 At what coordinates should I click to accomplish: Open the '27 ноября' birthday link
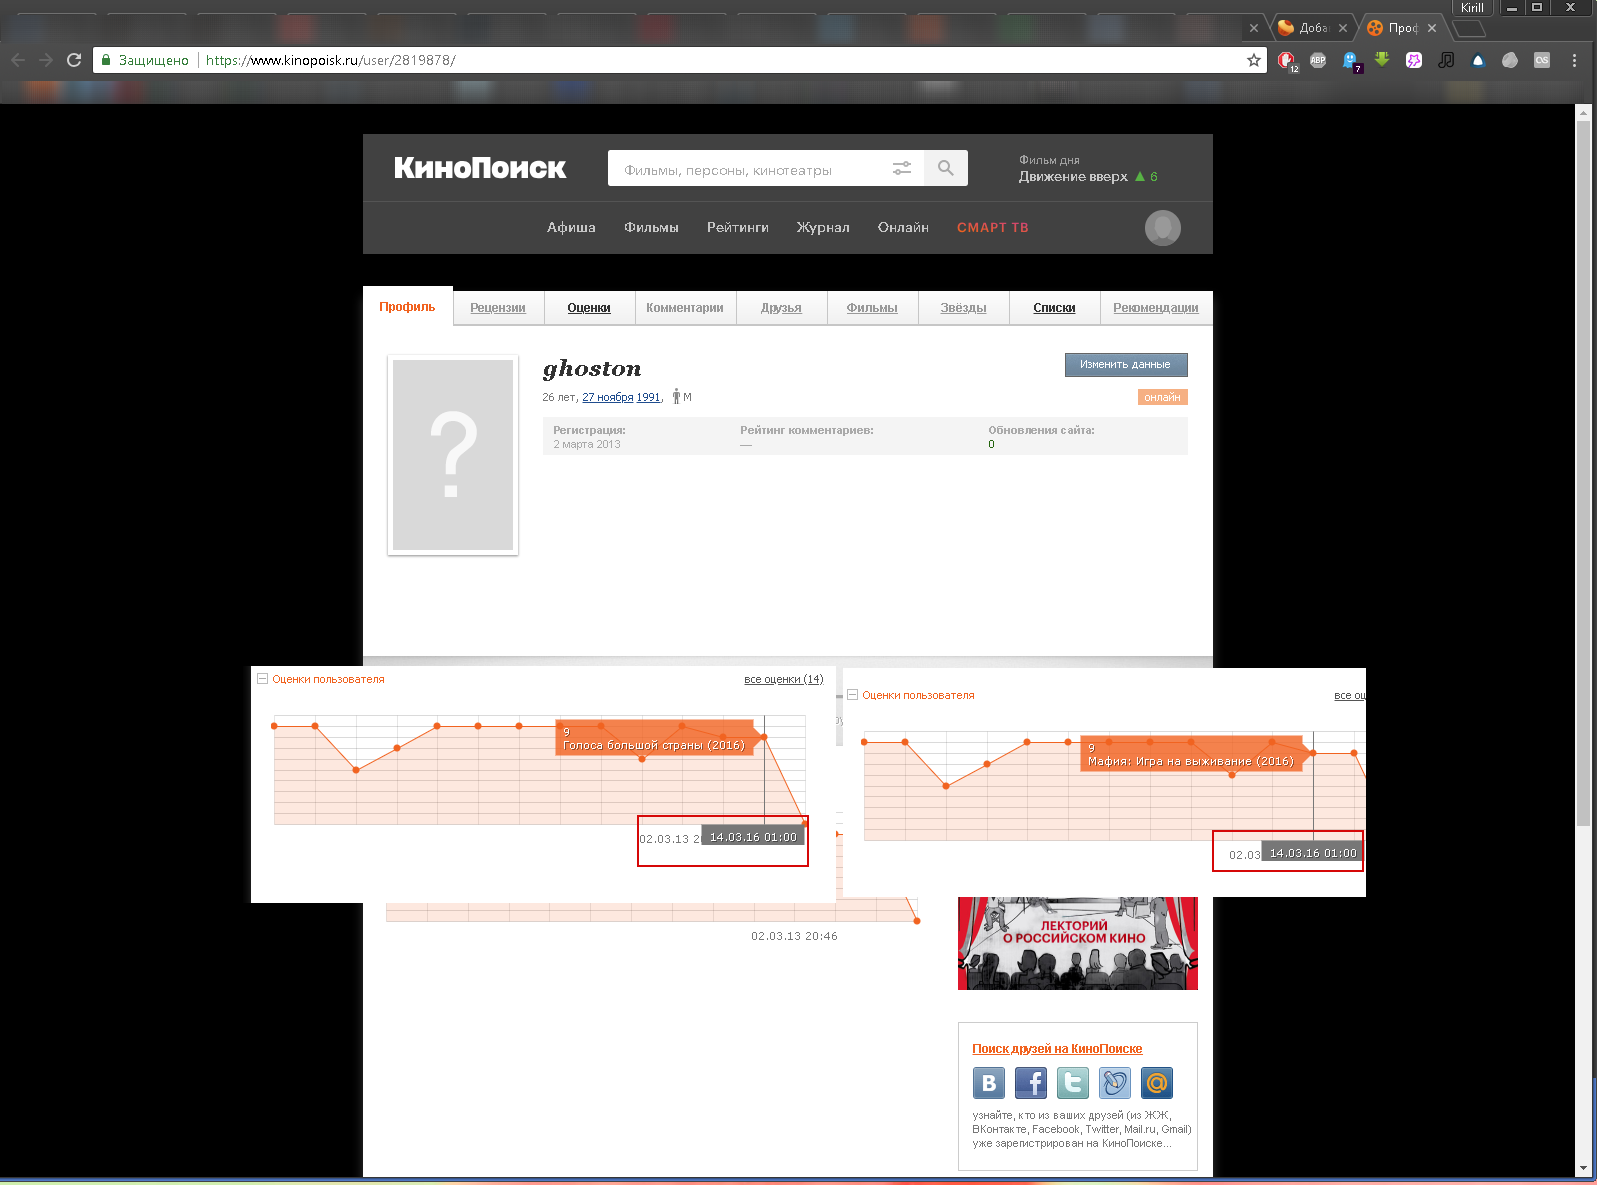point(608,397)
